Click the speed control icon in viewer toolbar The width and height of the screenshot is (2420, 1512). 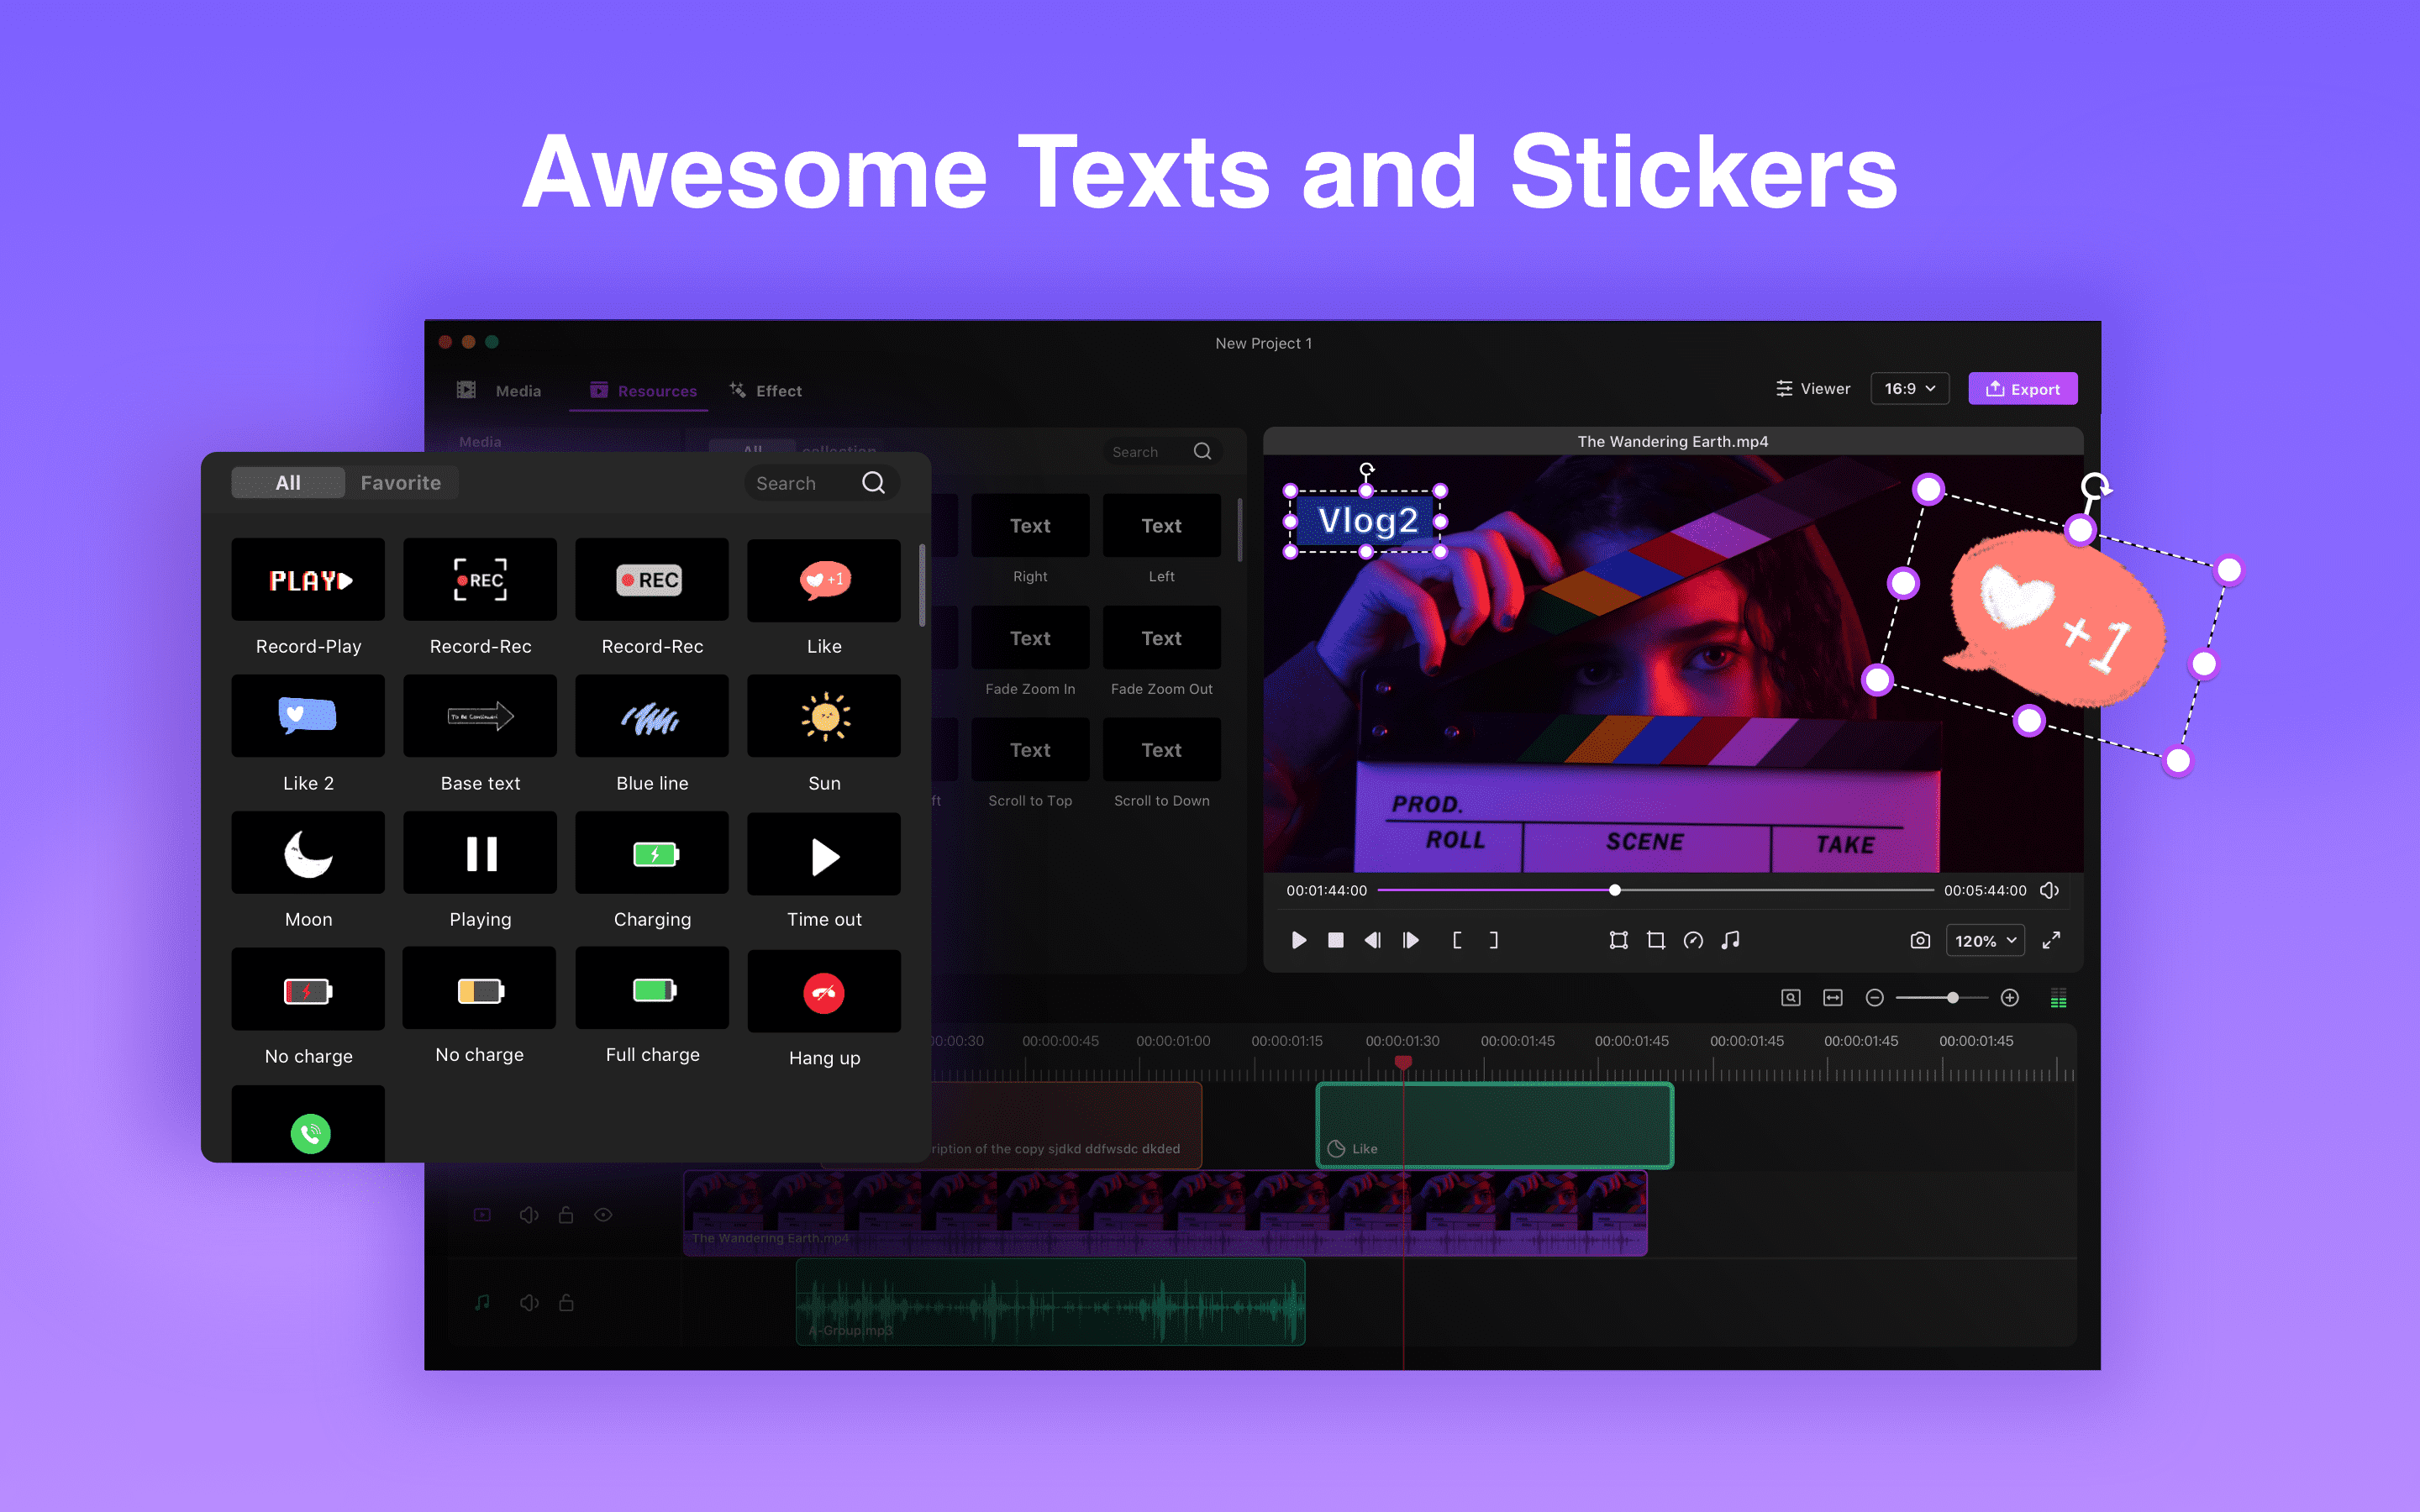[x=1694, y=940]
